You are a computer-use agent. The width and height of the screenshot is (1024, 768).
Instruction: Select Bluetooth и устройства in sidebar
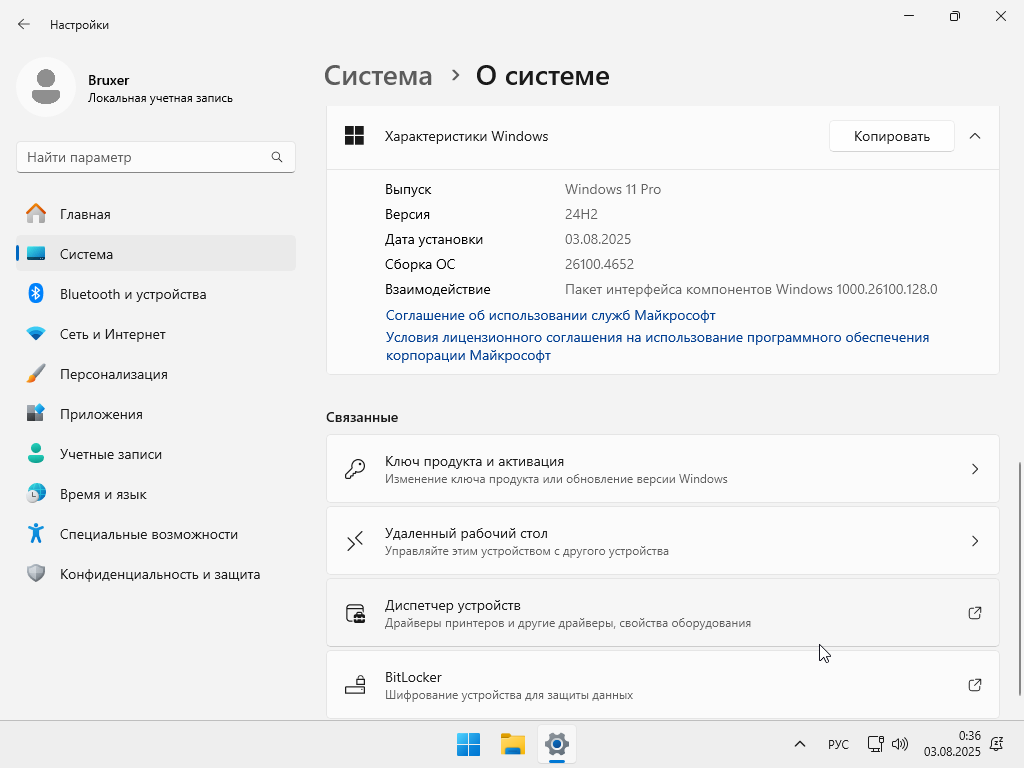156,293
